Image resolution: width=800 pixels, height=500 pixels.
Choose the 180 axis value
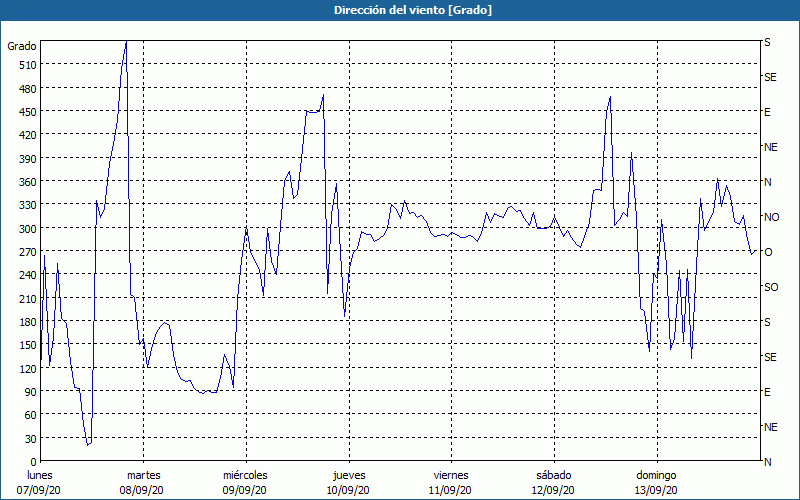[28, 322]
